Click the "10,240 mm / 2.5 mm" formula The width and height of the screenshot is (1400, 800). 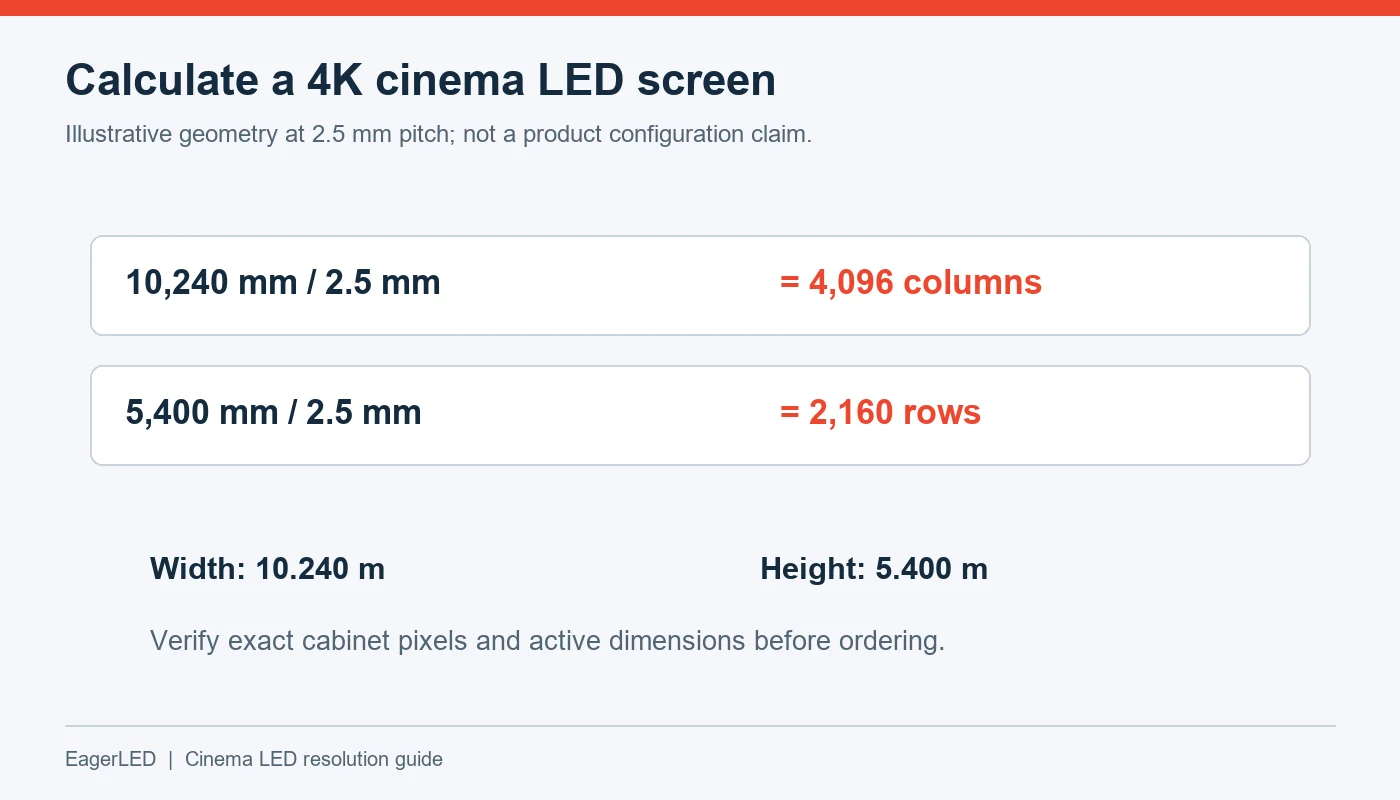[x=283, y=283]
